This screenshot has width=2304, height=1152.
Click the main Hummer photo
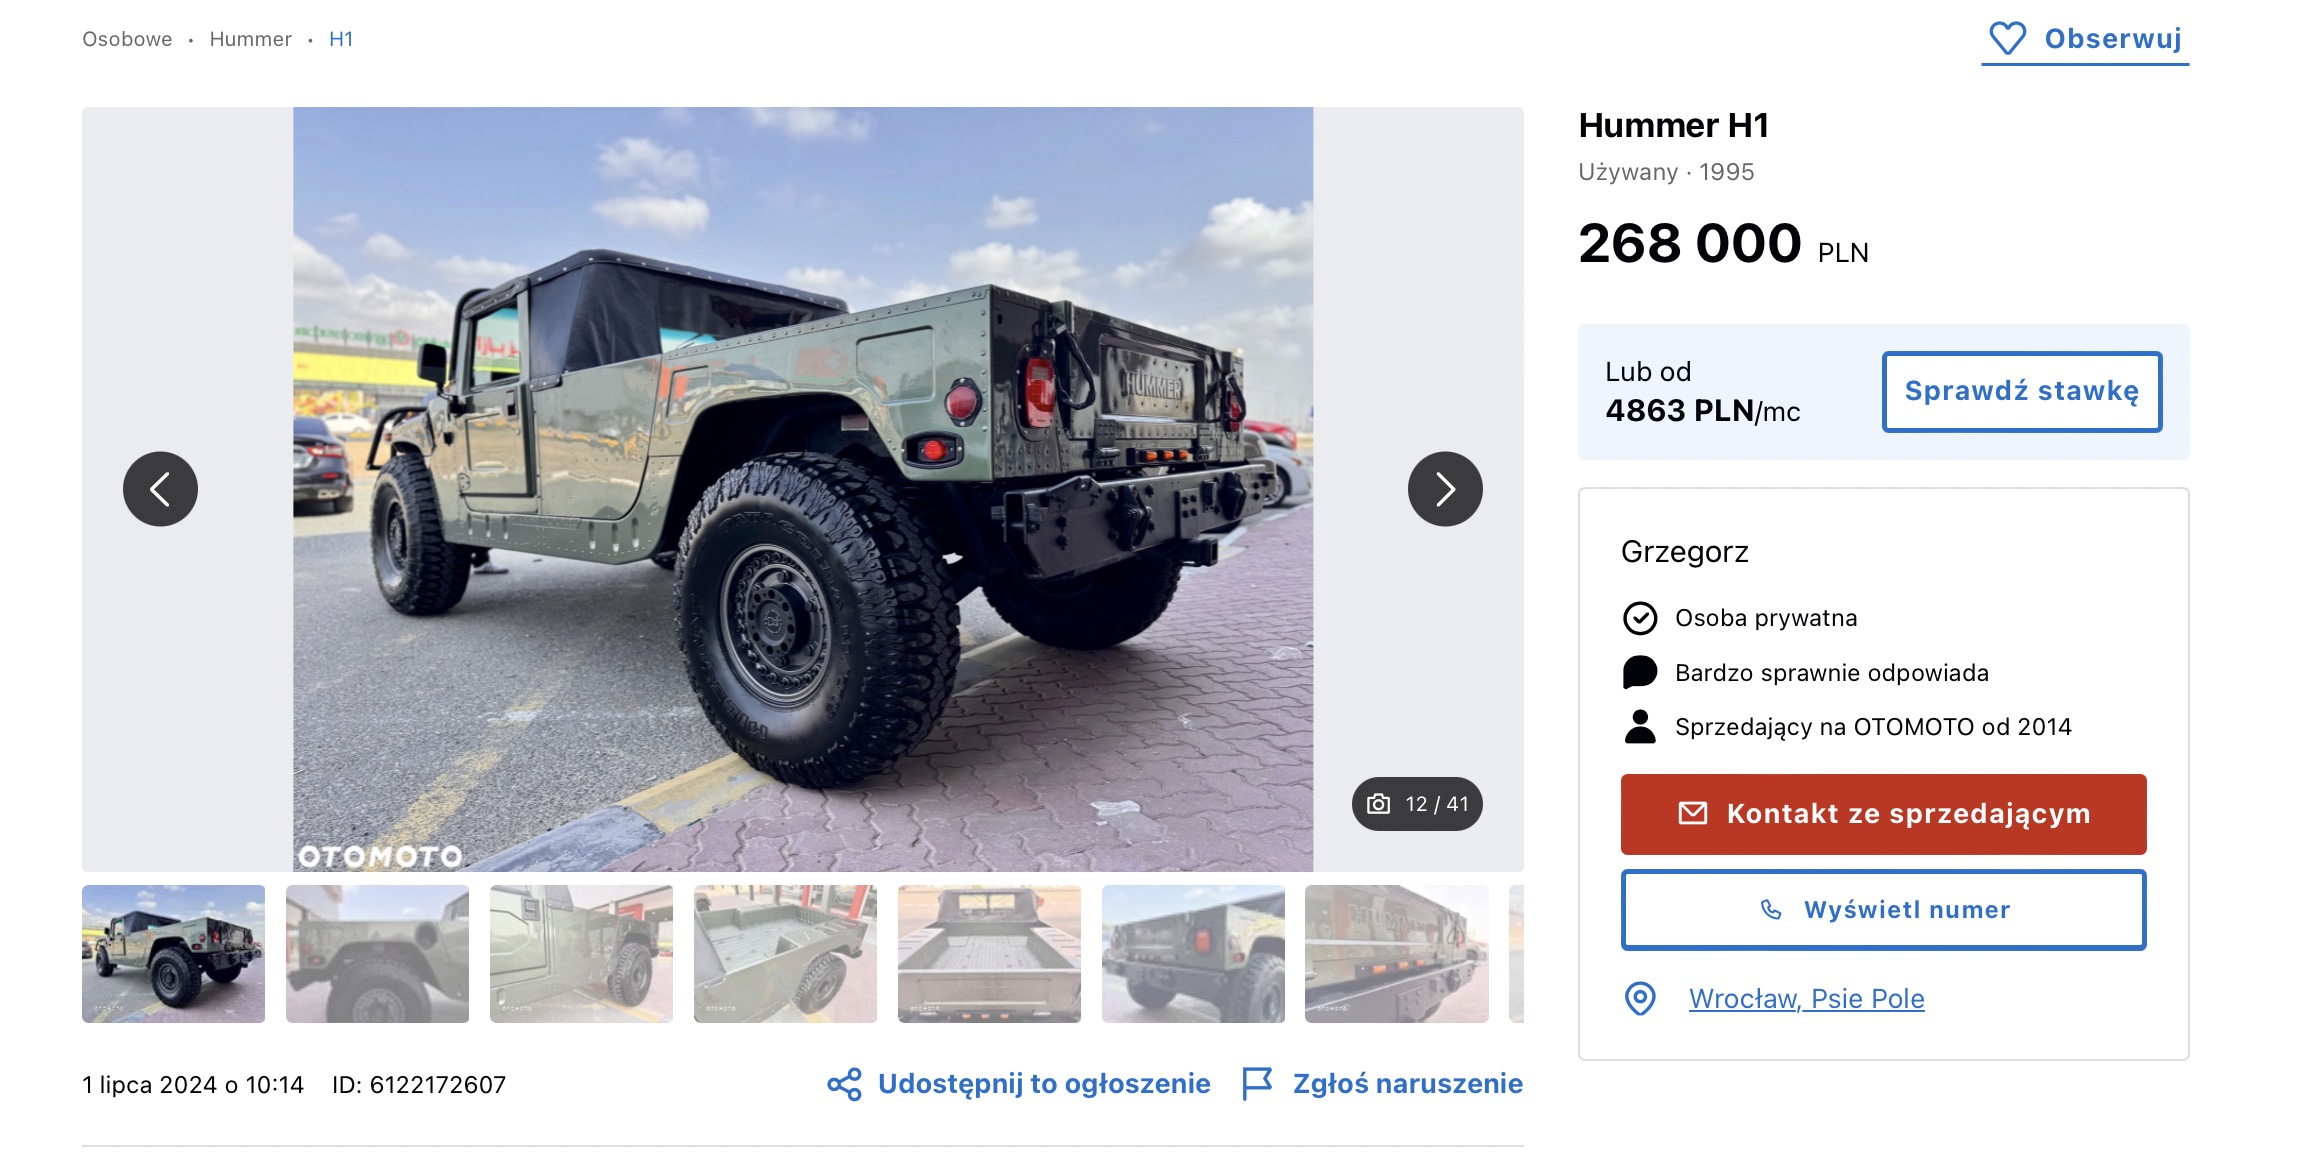click(803, 489)
